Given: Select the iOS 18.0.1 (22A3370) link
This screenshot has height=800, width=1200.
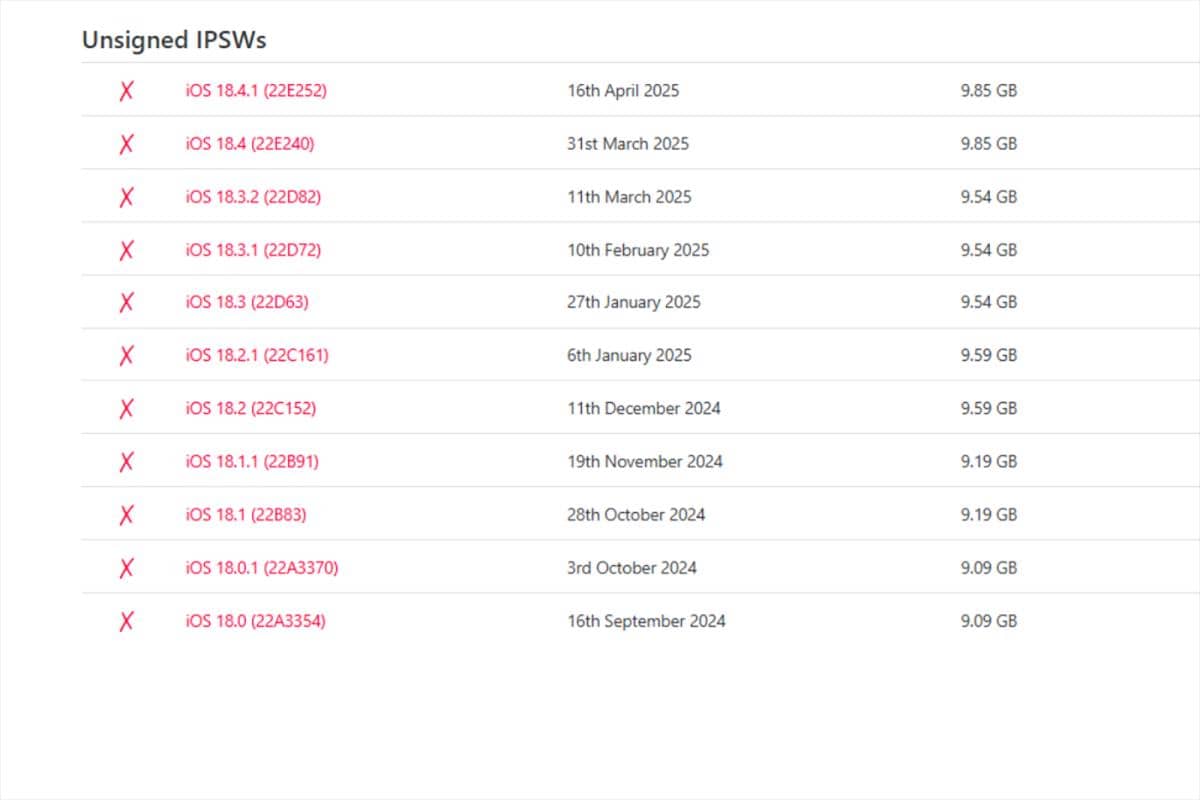Looking at the screenshot, I should click(x=262, y=568).
